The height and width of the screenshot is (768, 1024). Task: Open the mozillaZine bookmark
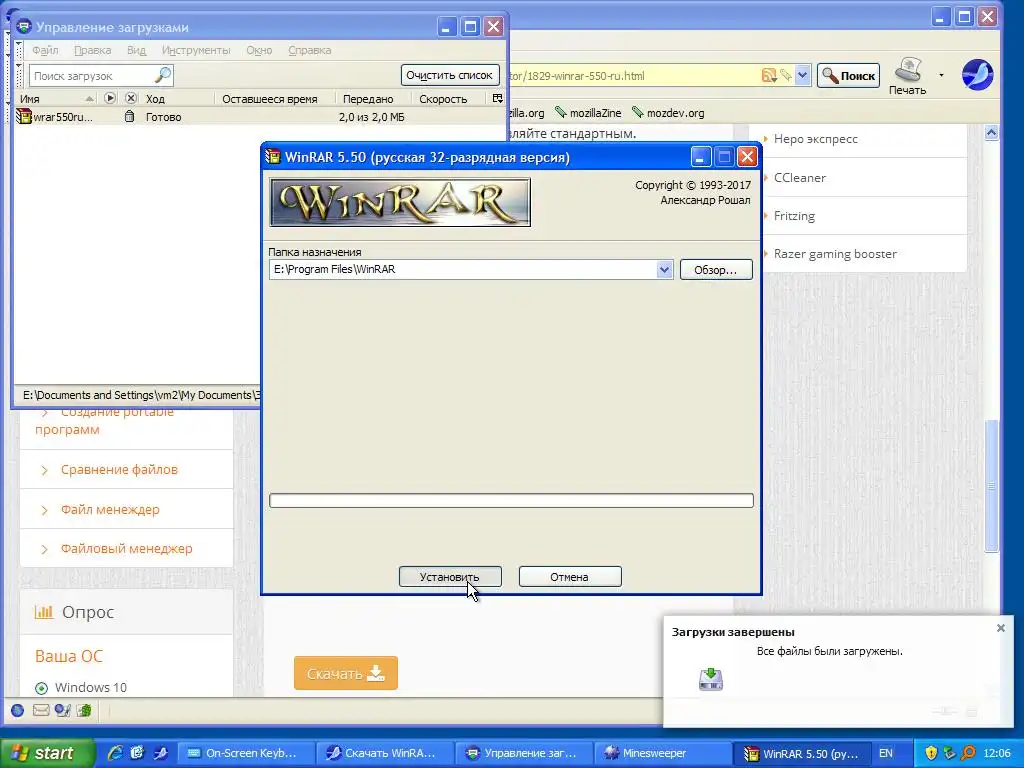588,113
